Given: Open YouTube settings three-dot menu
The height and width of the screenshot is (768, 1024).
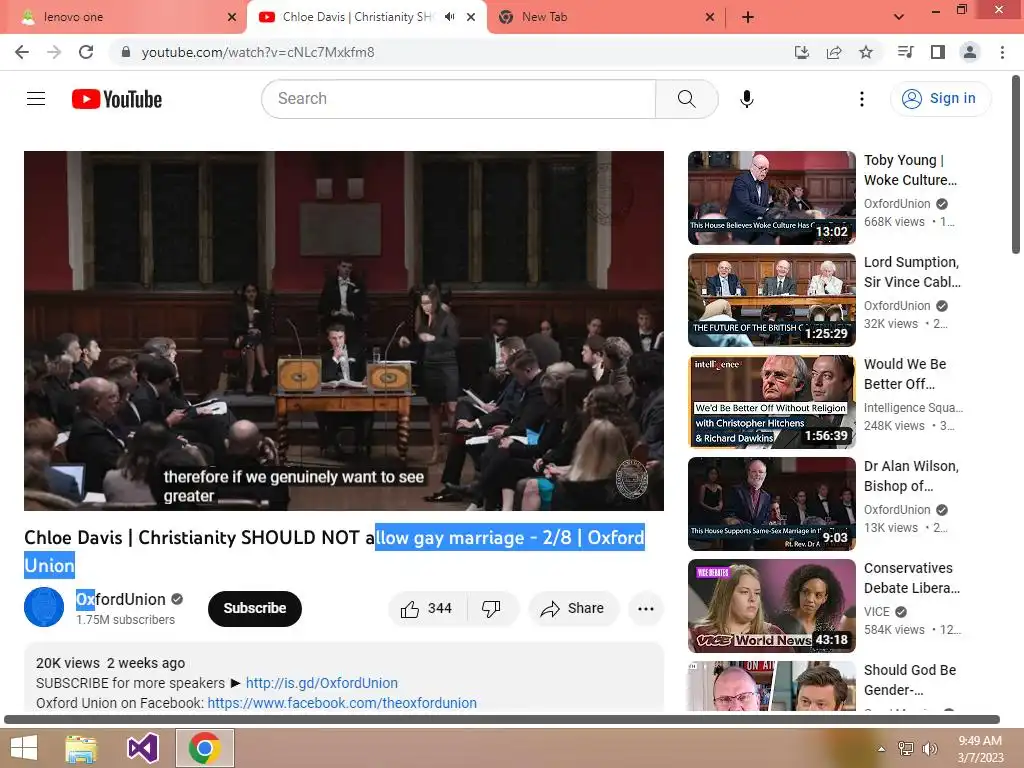Looking at the screenshot, I should (x=861, y=99).
